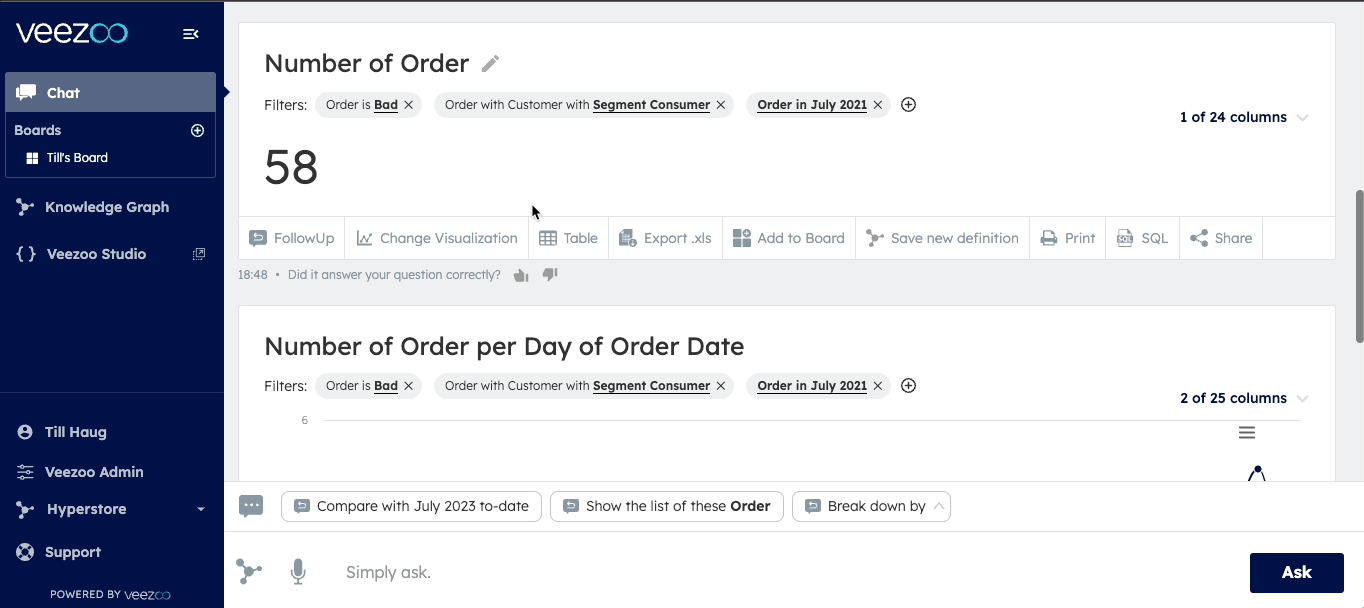Screen dimensions: 1364x608
Task: Click the thumbs down feedback icon
Action: click(x=549, y=275)
